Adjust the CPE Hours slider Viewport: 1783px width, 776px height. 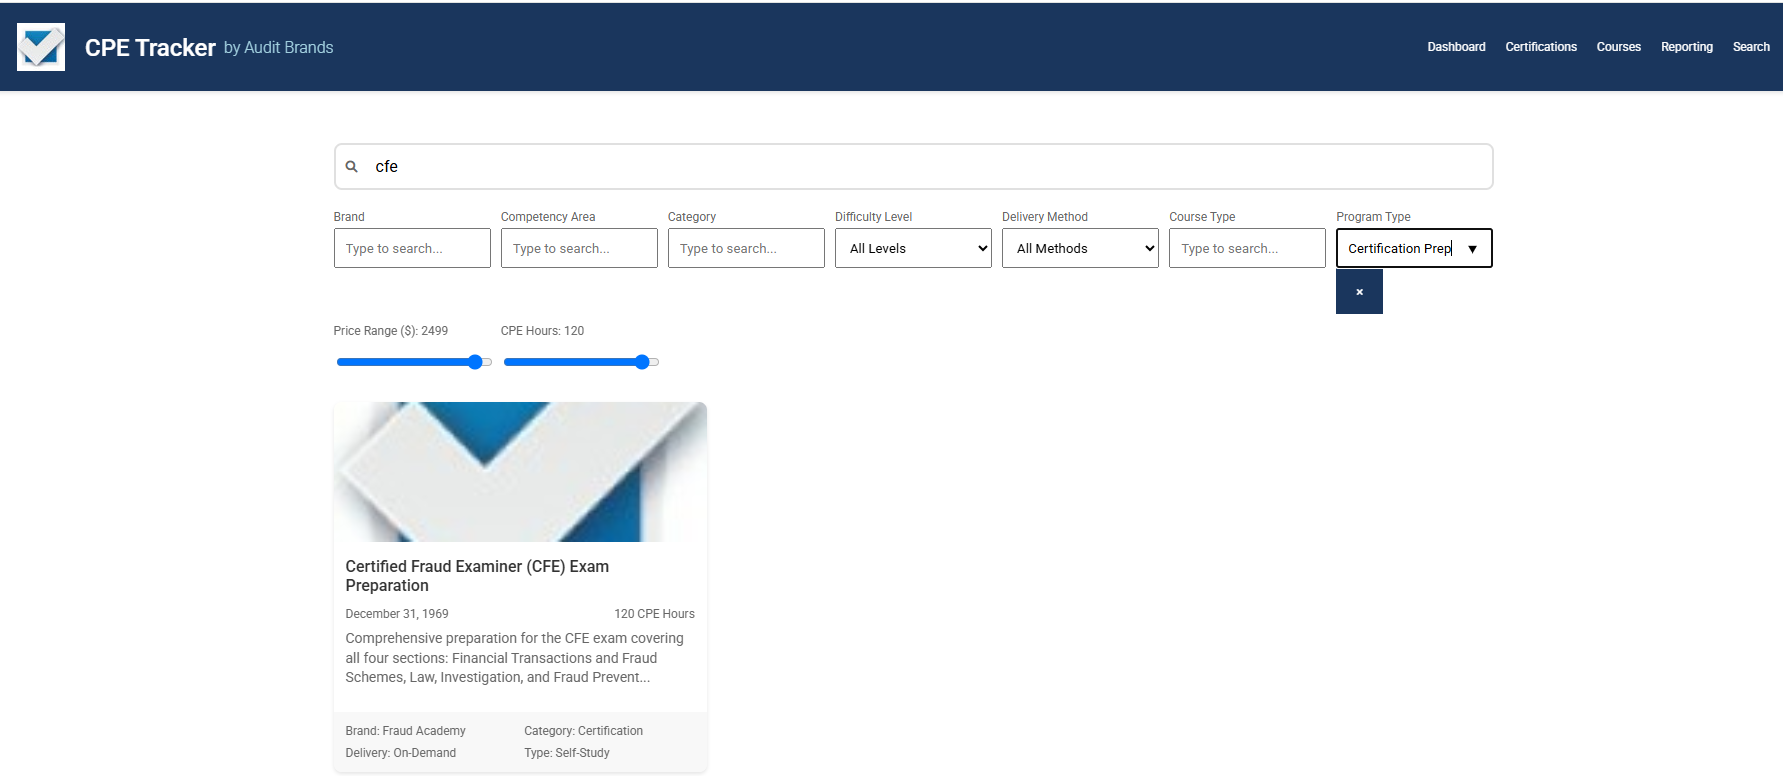coord(581,362)
